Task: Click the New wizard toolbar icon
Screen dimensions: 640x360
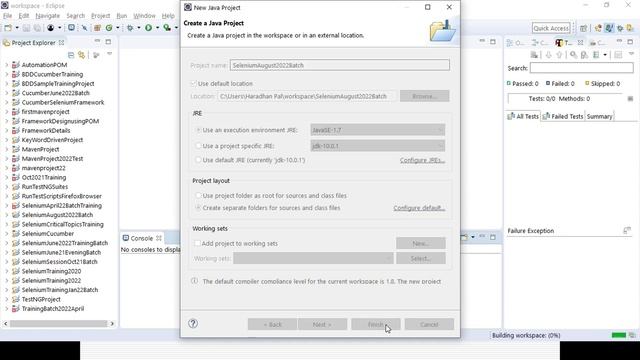Action: coord(8,28)
